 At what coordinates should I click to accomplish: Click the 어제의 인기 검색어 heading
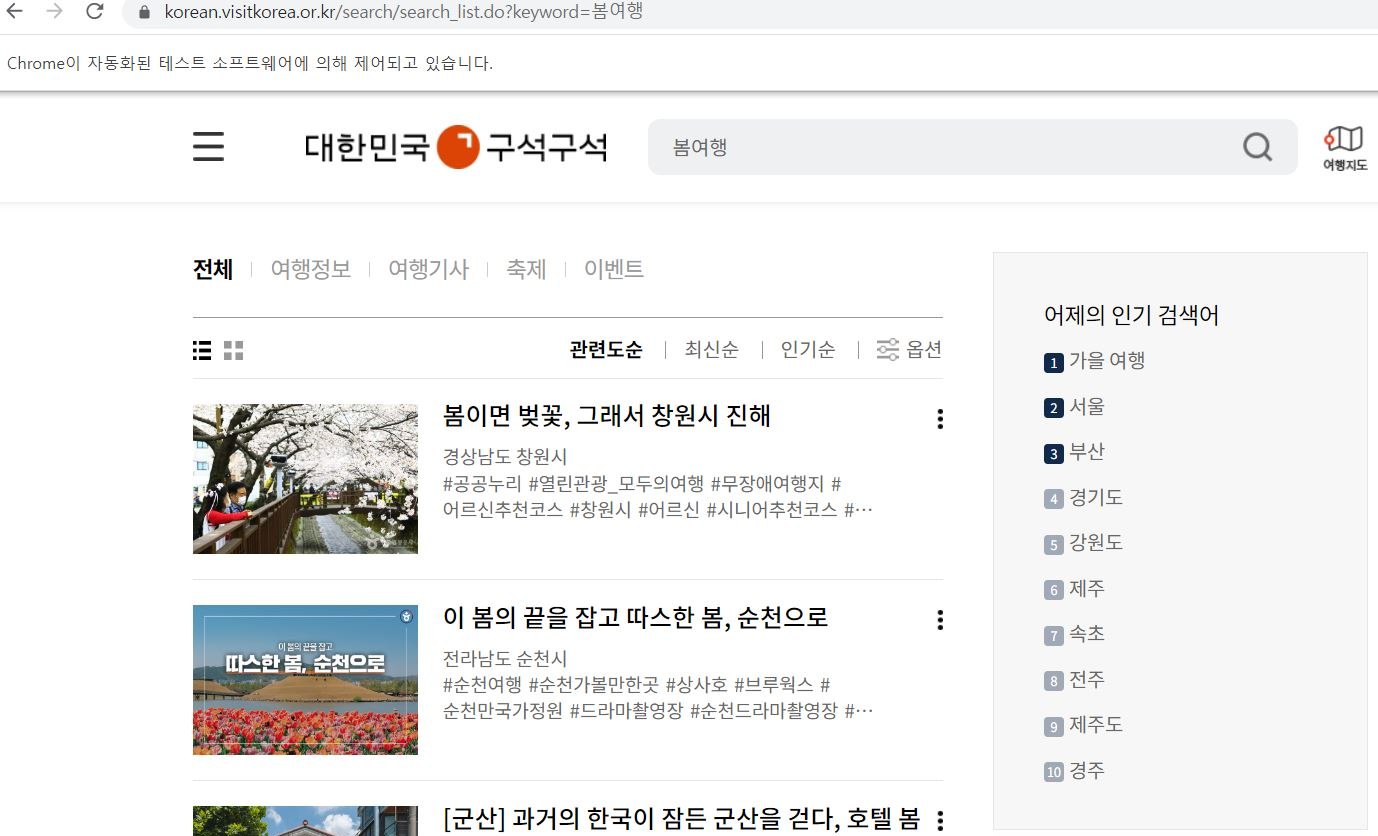click(1131, 316)
